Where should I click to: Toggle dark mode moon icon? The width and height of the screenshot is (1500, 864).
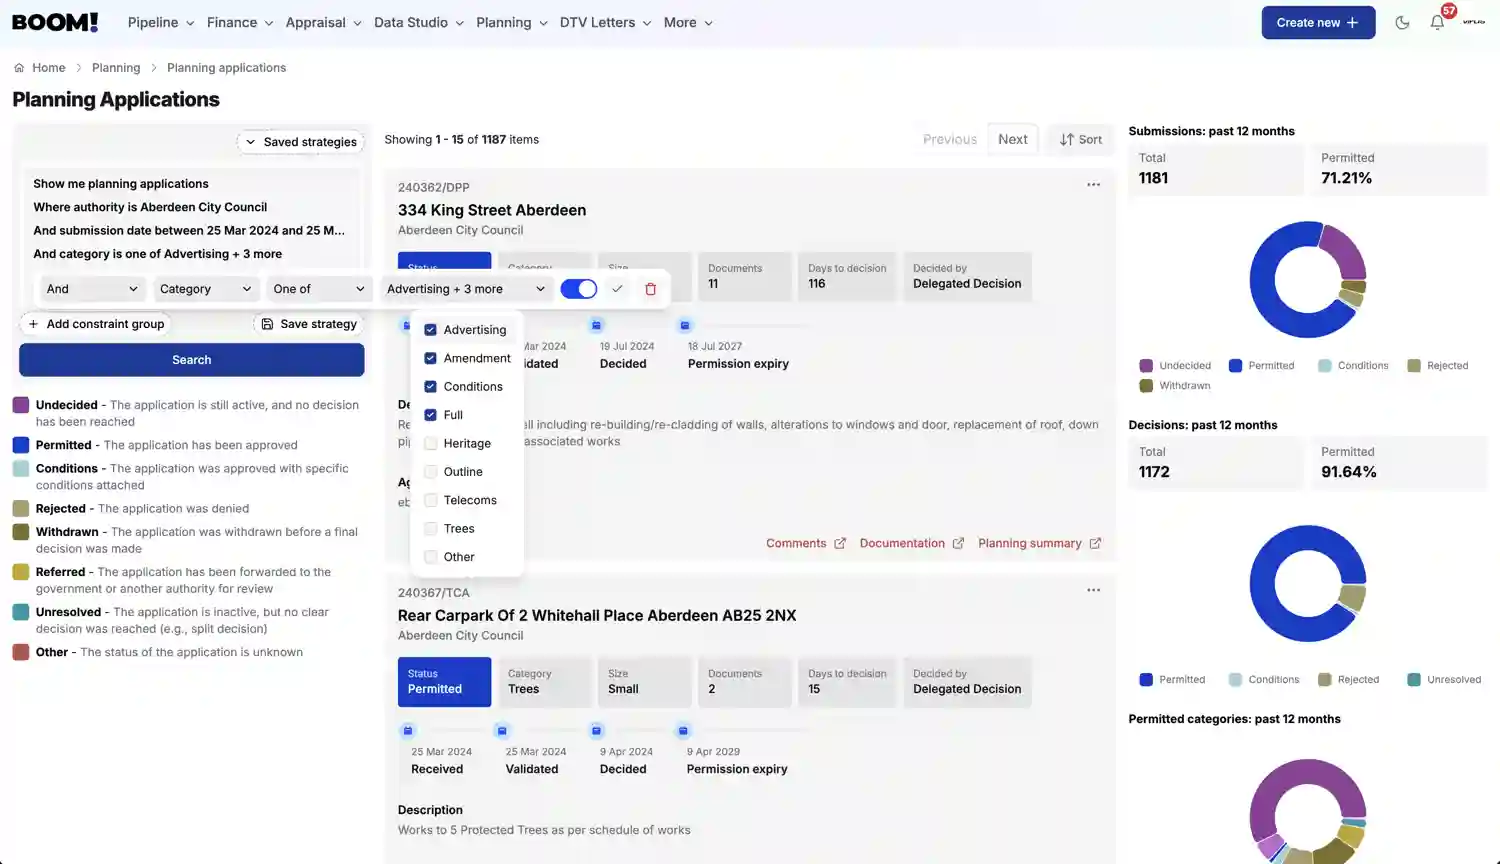[x=1402, y=22]
